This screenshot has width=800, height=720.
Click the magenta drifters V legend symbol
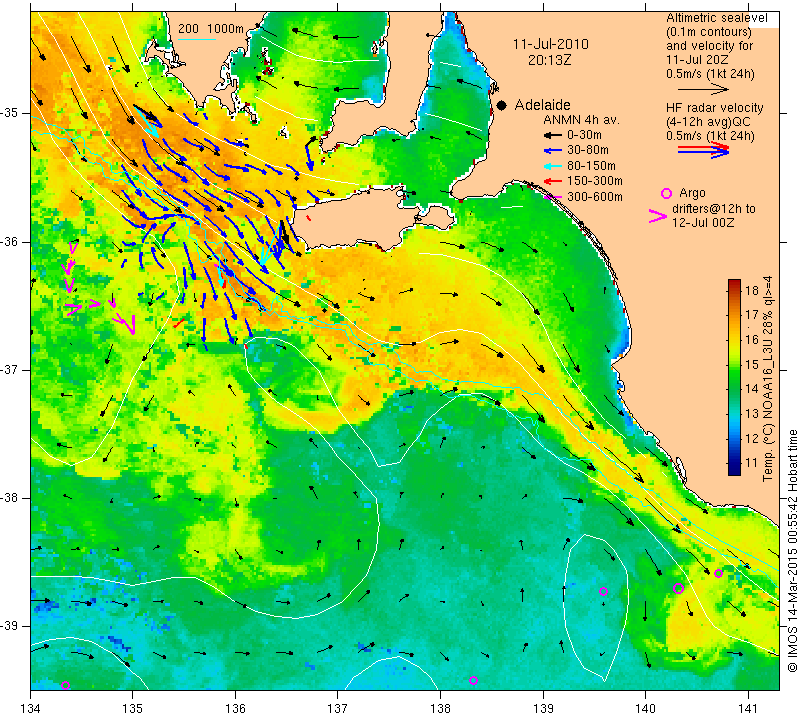pos(657,216)
